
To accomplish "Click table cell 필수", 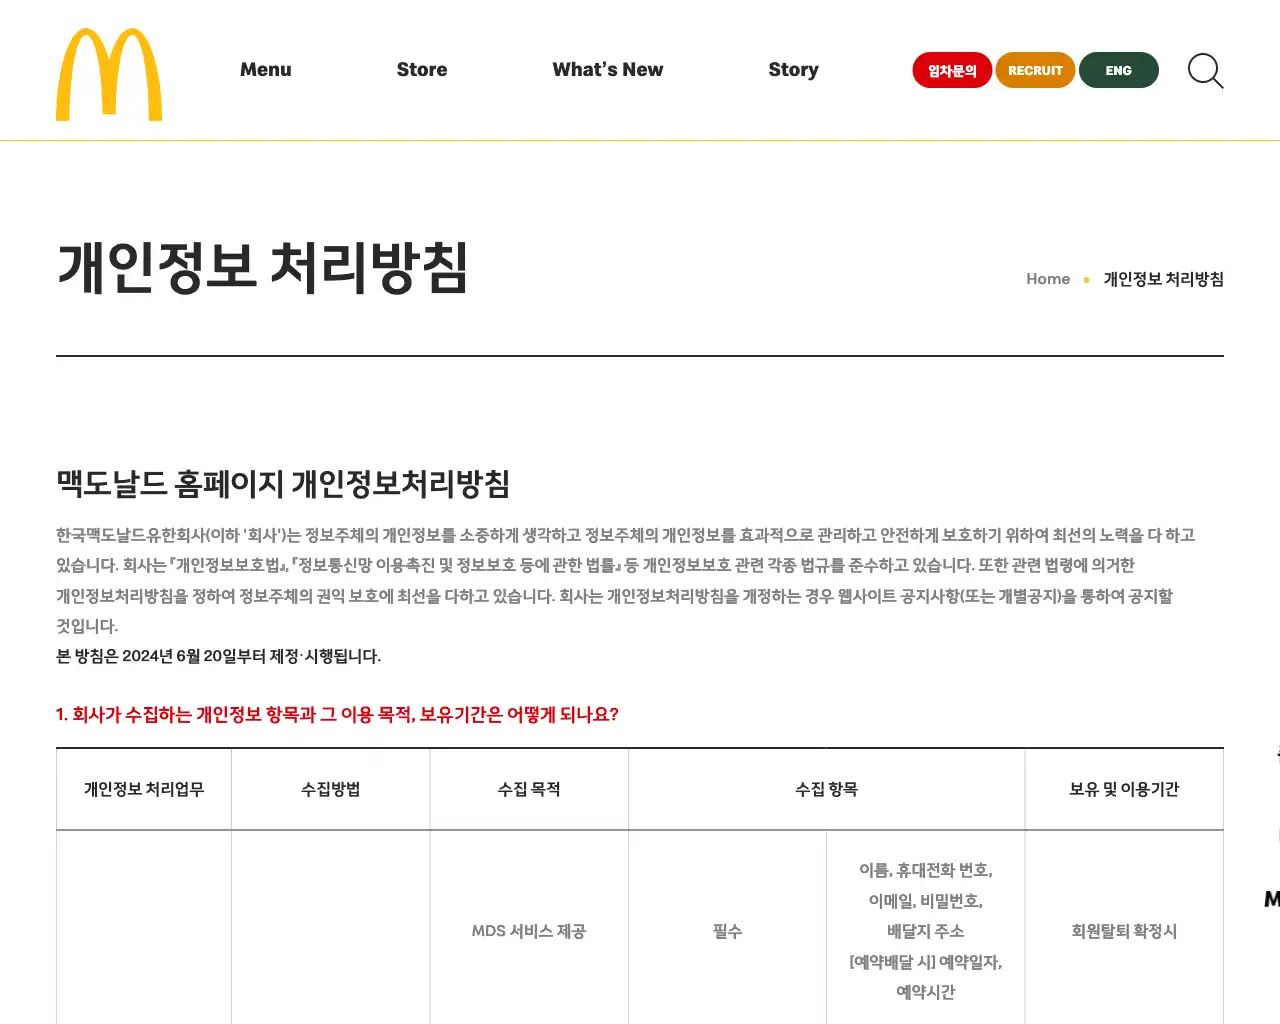I will [x=728, y=931].
